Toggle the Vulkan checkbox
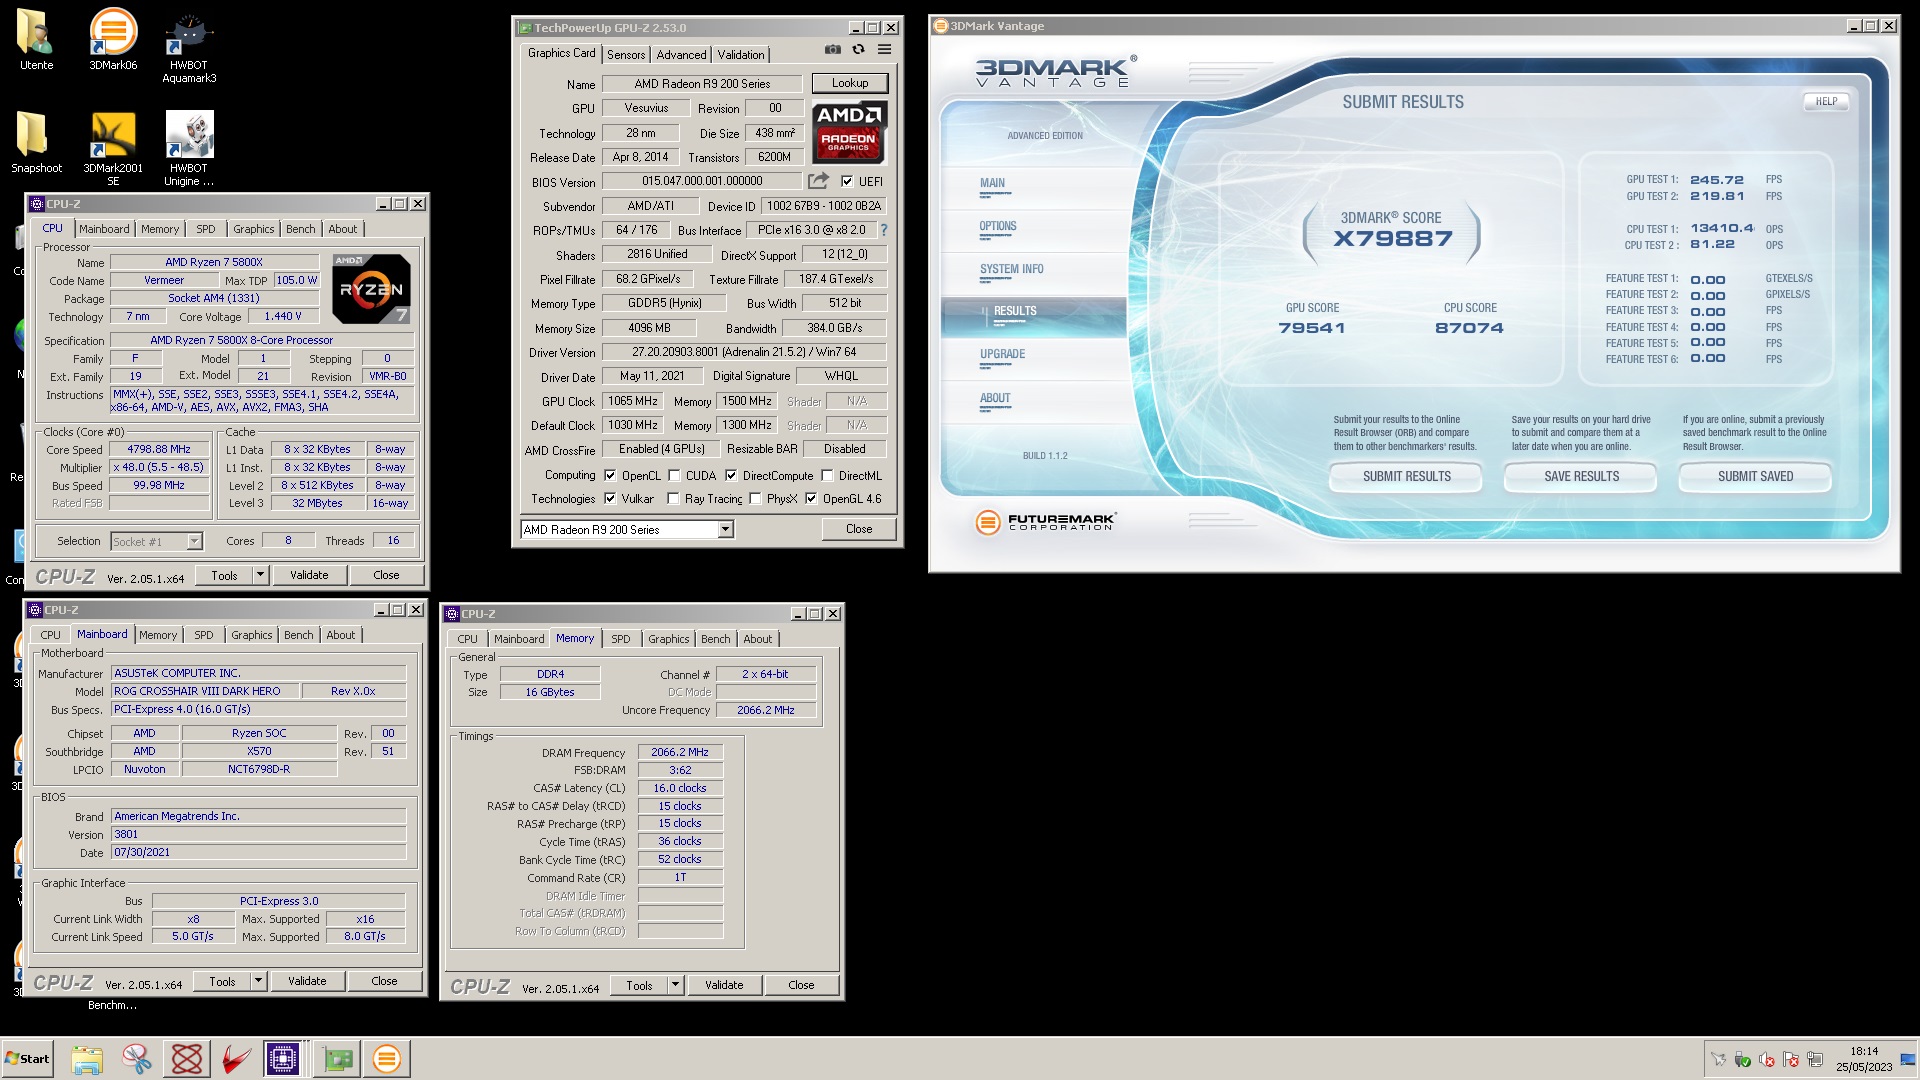 point(610,499)
